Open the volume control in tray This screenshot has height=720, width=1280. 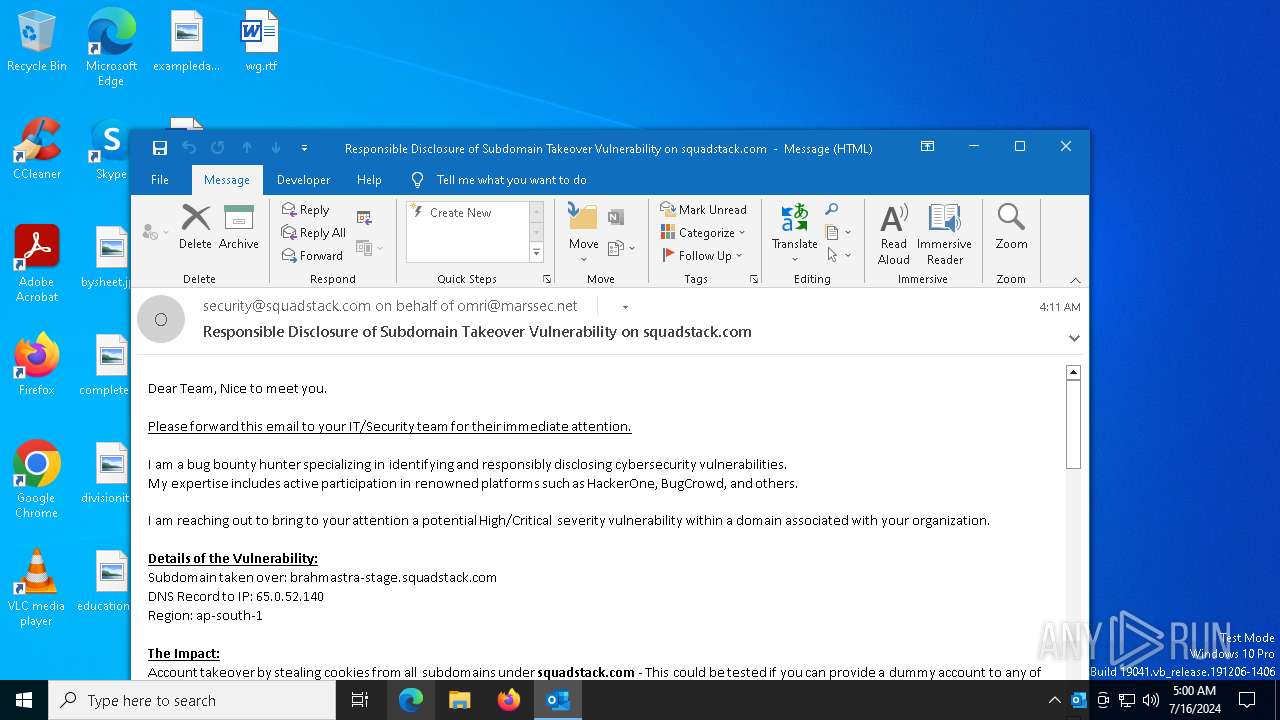click(x=1151, y=700)
